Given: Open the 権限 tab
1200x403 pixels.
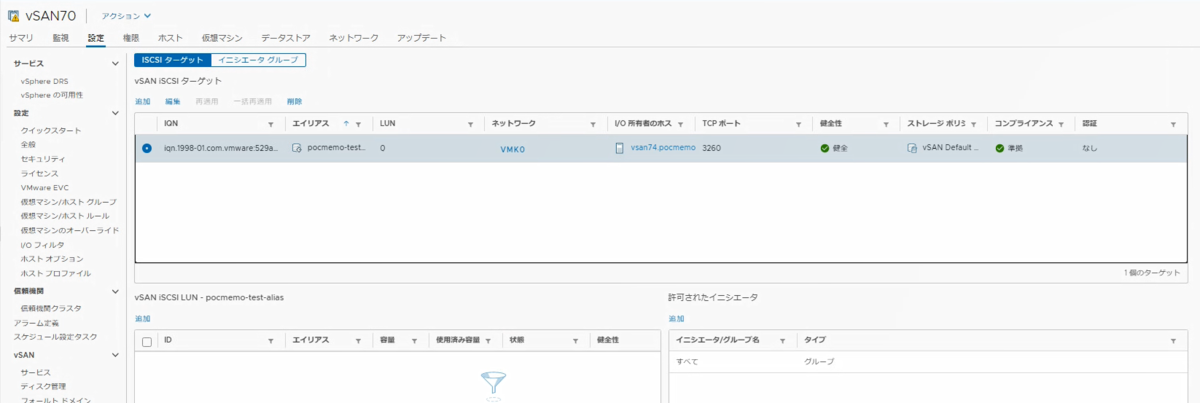Looking at the screenshot, I should click(x=130, y=38).
